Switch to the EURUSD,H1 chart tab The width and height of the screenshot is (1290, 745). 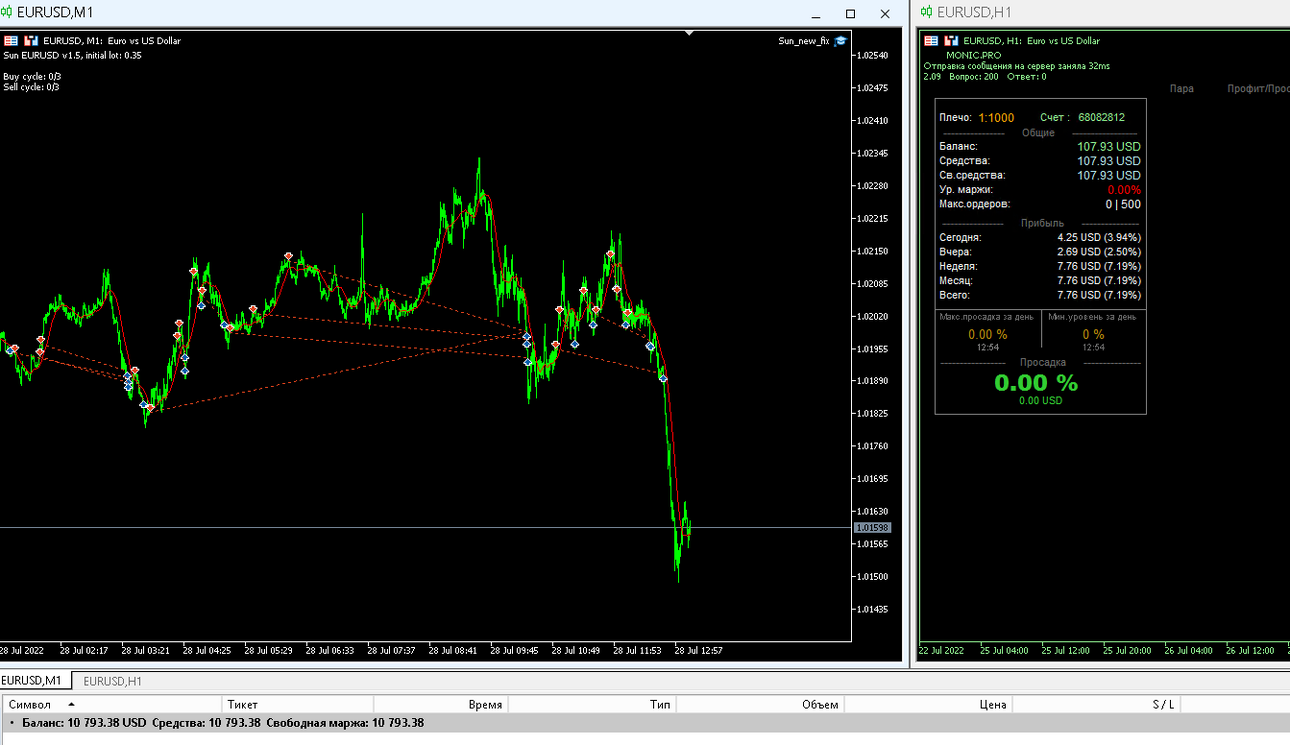pos(112,681)
